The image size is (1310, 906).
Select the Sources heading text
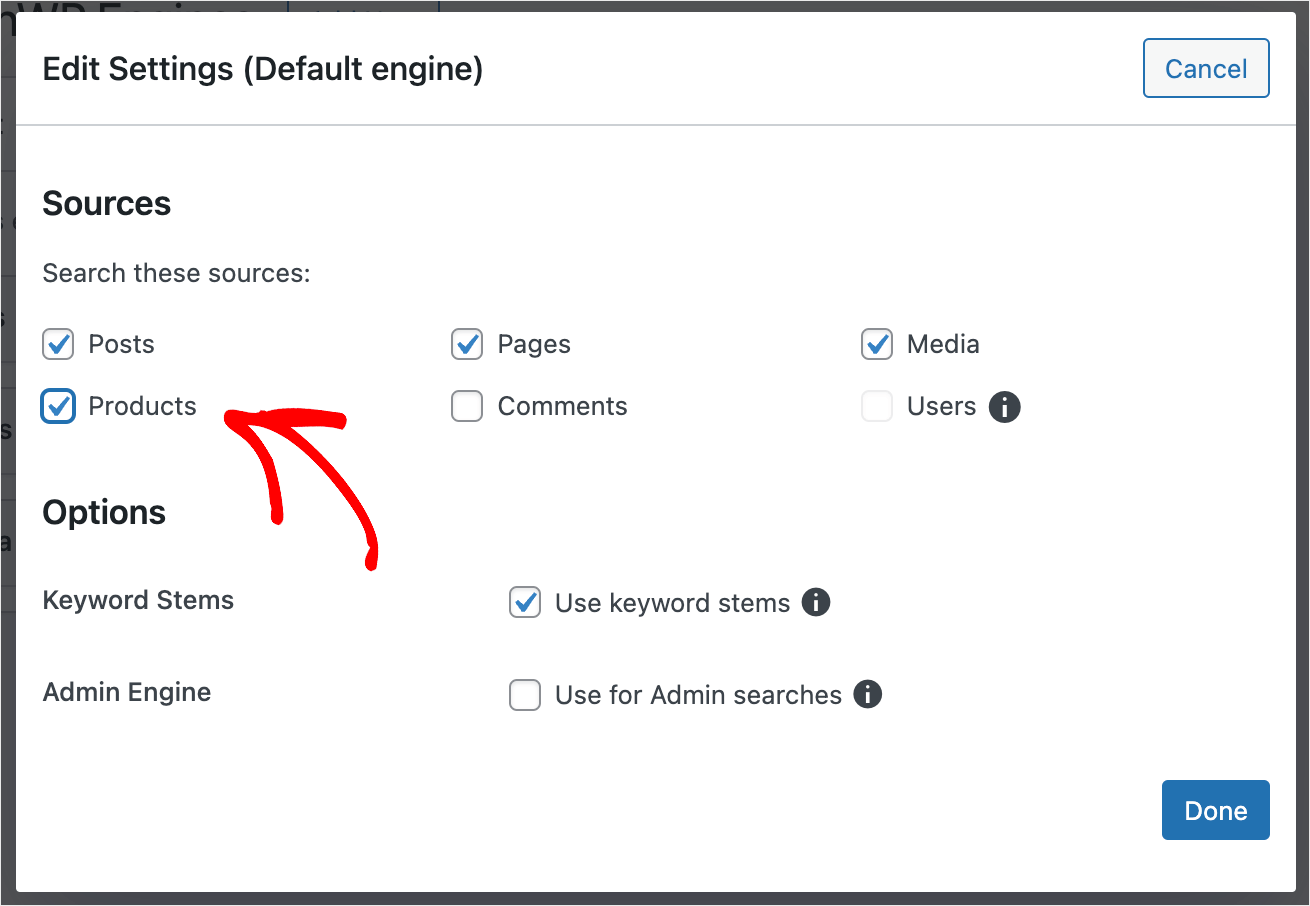(x=107, y=204)
